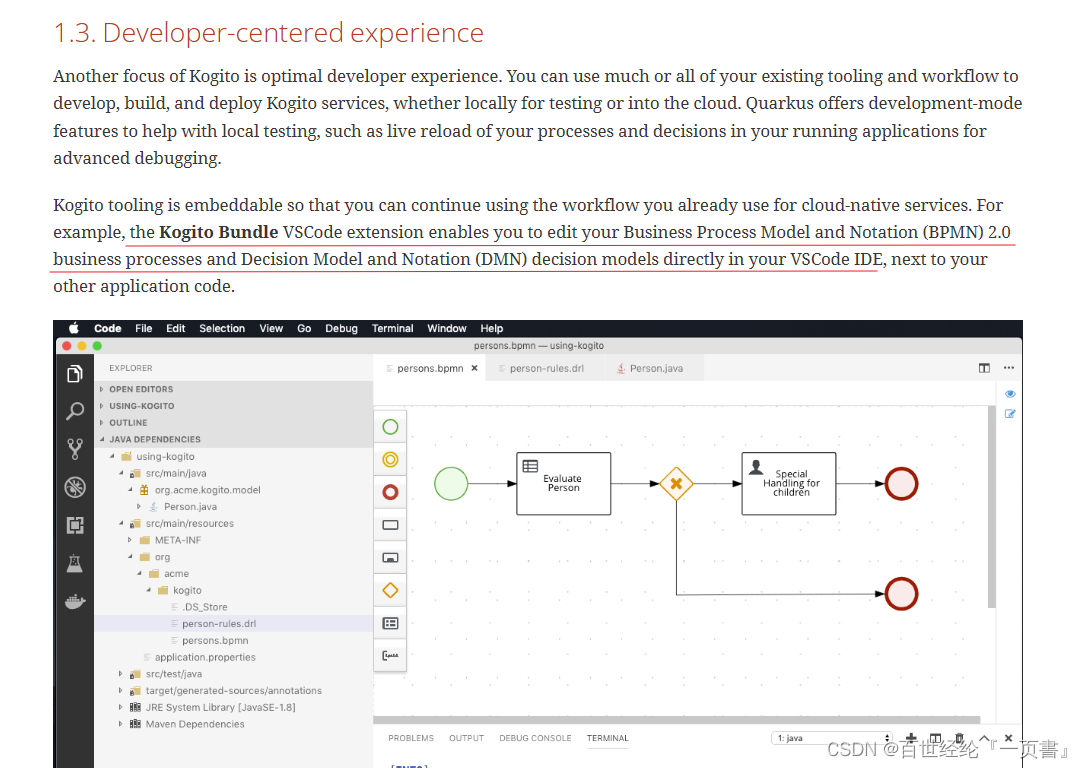Add a new terminal with plus icon

pos(911,738)
